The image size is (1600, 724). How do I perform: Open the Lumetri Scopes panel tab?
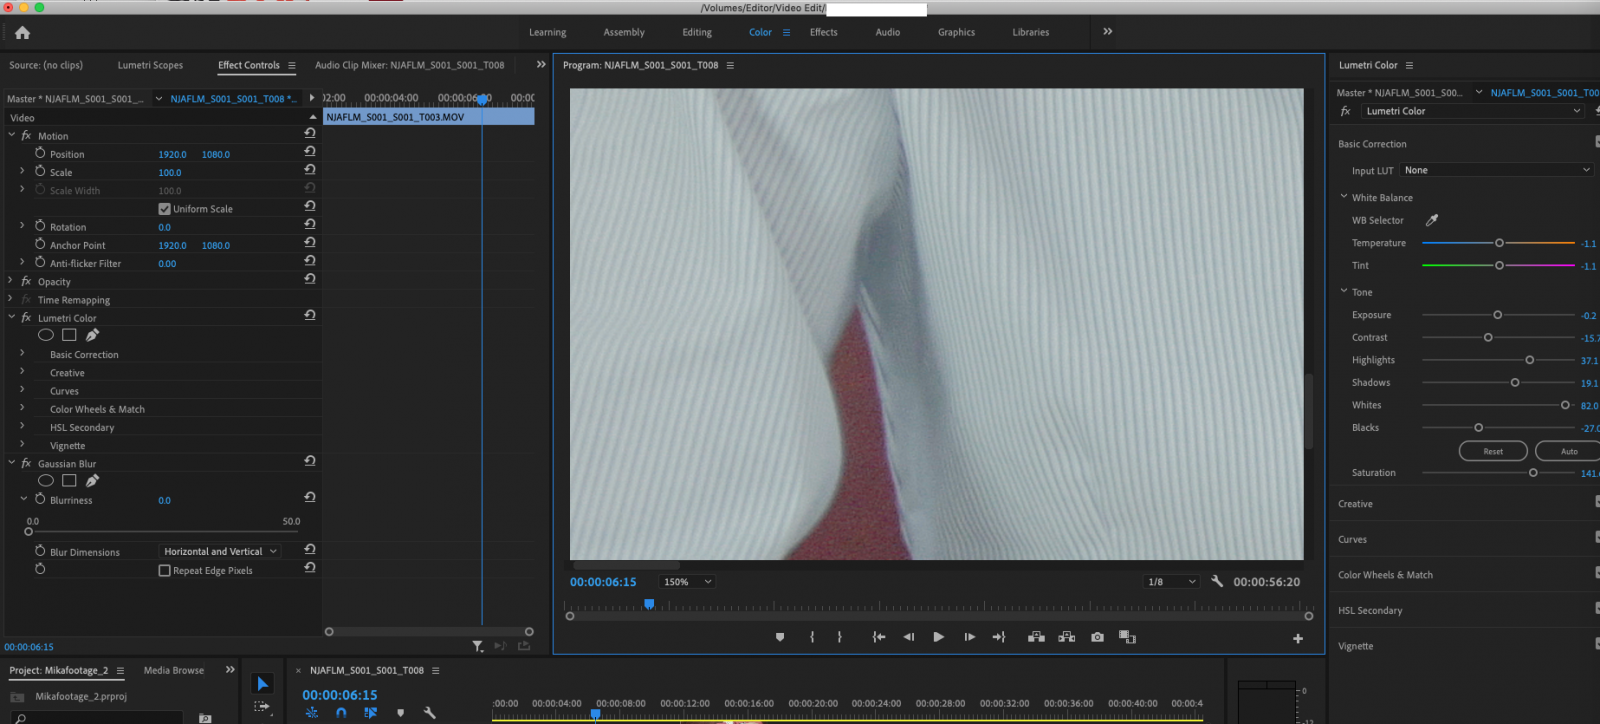[150, 65]
